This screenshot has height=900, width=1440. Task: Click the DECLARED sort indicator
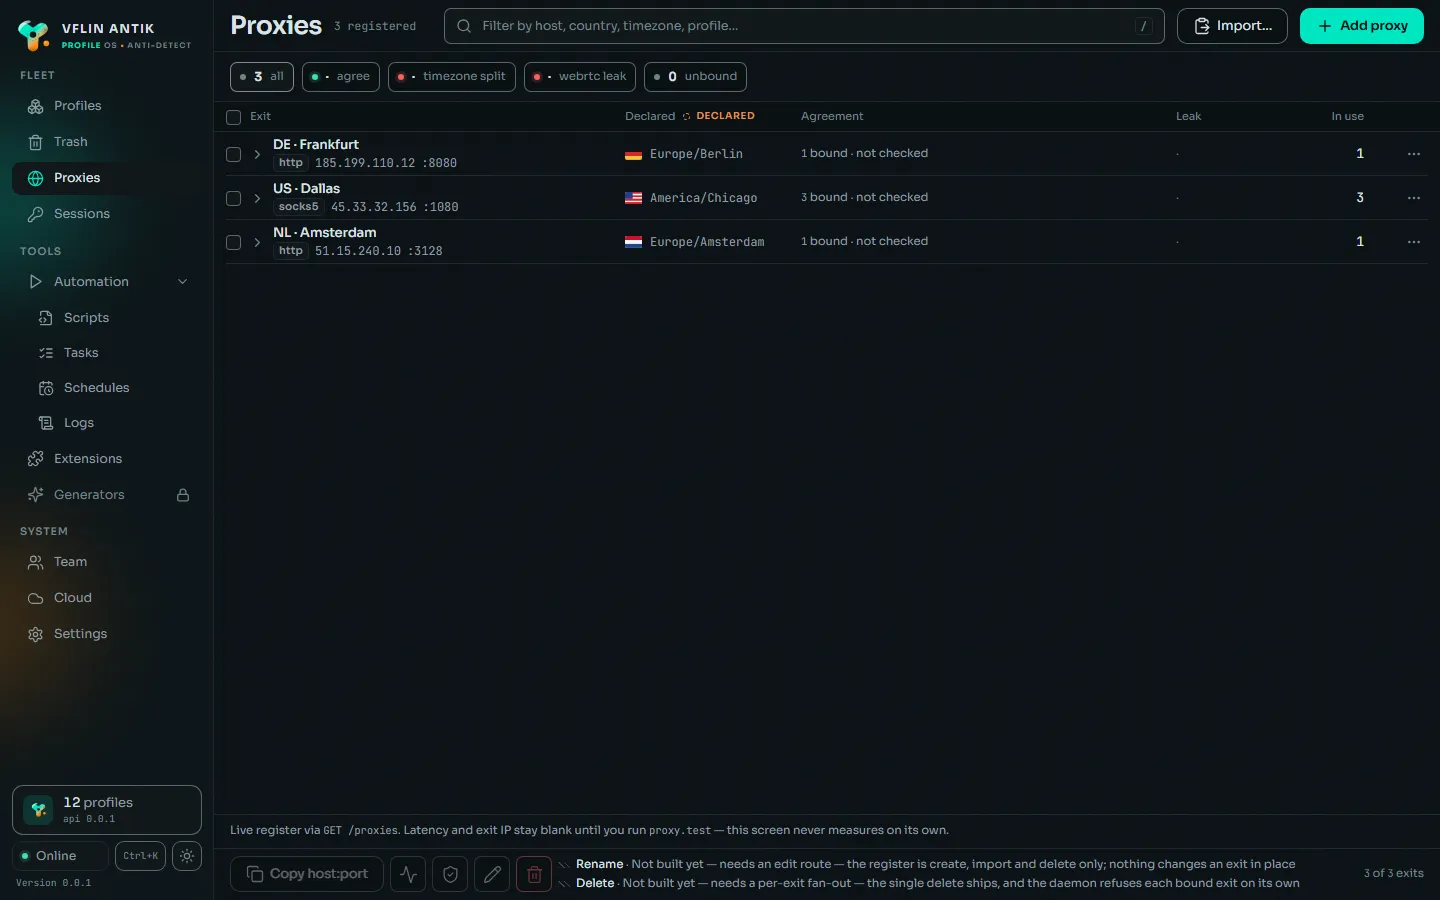[719, 116]
